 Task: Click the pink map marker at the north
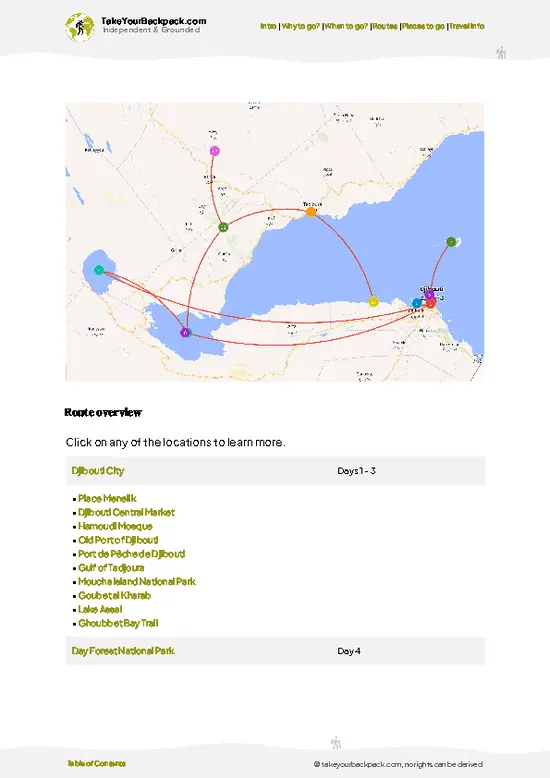pos(214,151)
